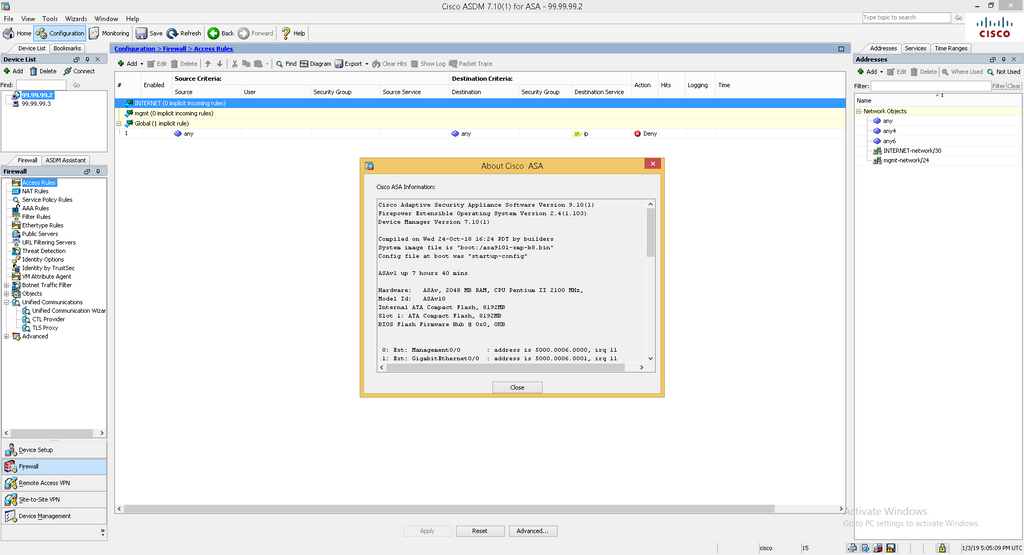Click the Addresses Filter input field
Image resolution: width=1024 pixels, height=555 pixels.
pos(931,86)
